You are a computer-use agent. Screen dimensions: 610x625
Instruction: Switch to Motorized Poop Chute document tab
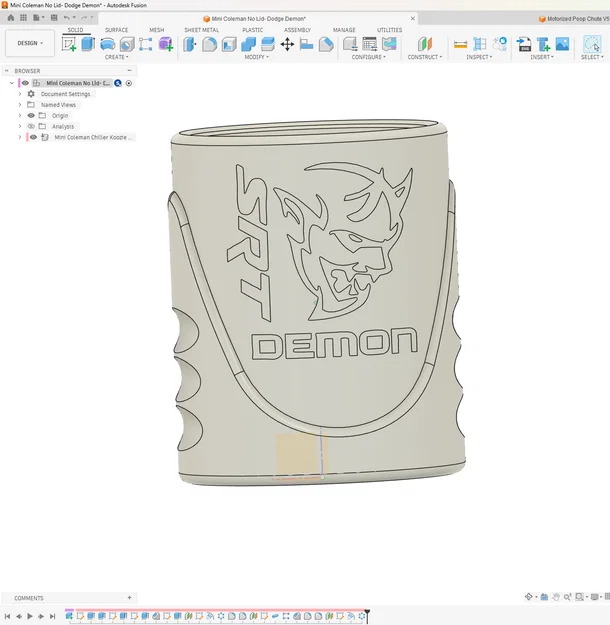pyautogui.click(x=574, y=19)
